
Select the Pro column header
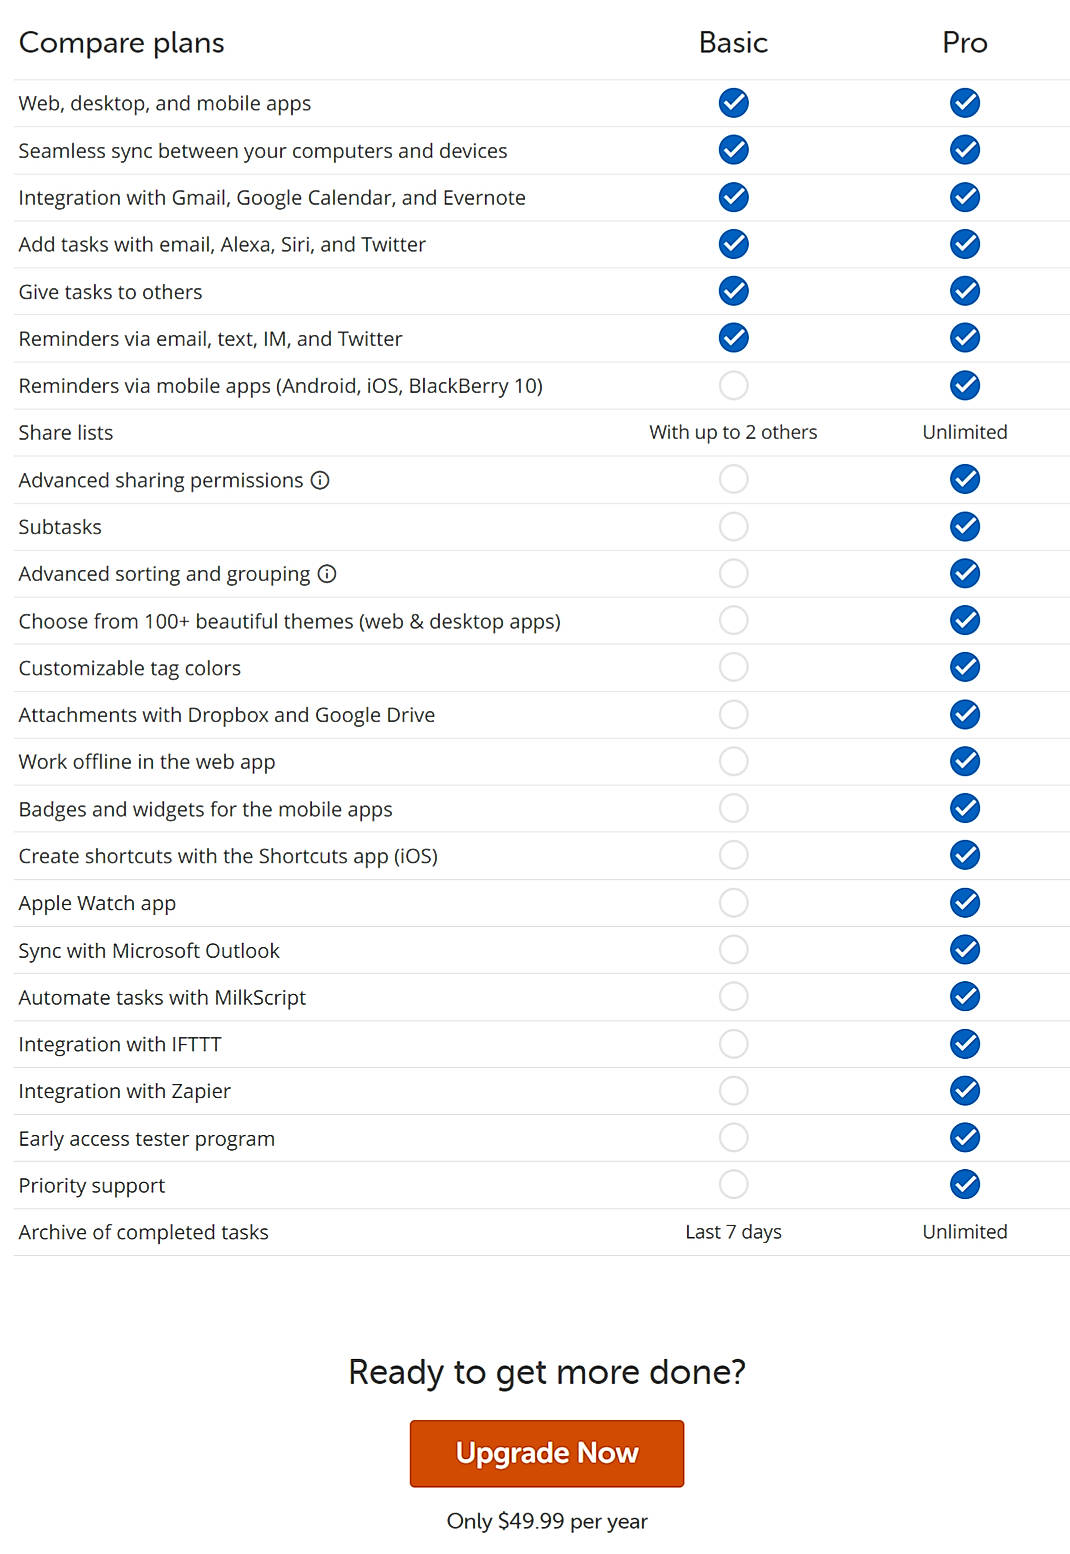(964, 43)
